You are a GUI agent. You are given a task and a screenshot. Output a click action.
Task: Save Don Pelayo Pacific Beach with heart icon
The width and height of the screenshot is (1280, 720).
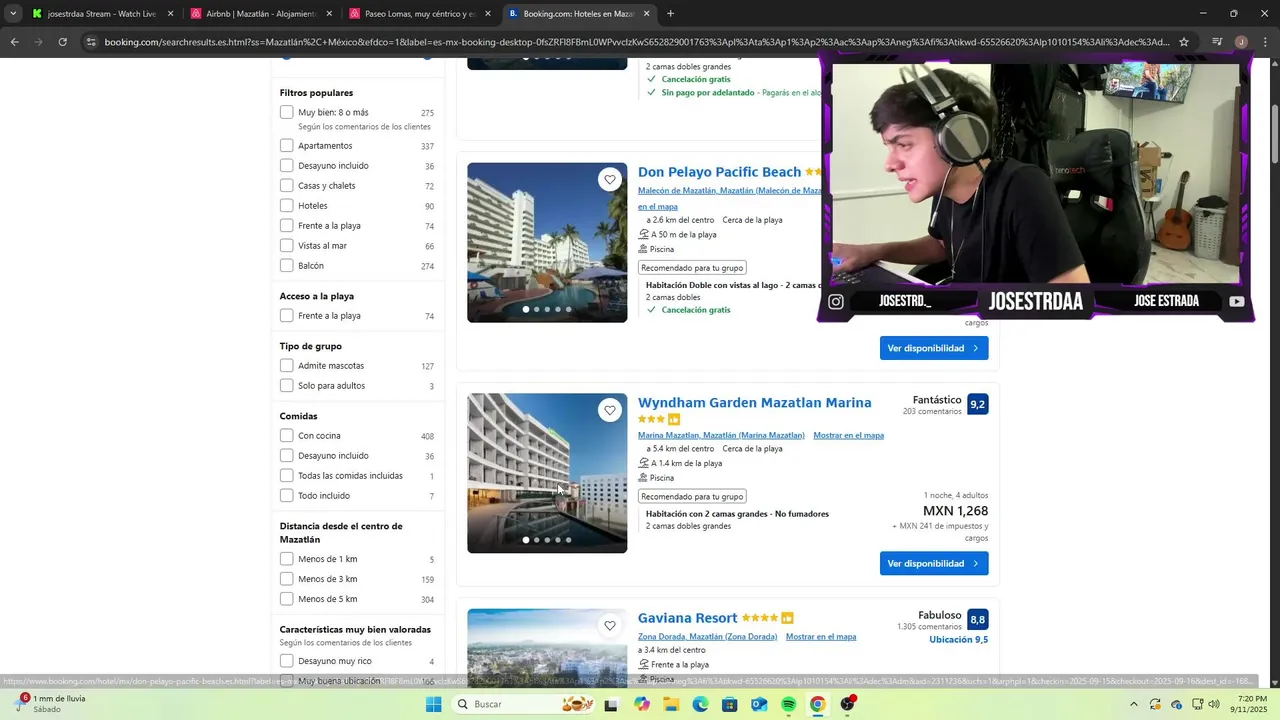click(x=610, y=180)
